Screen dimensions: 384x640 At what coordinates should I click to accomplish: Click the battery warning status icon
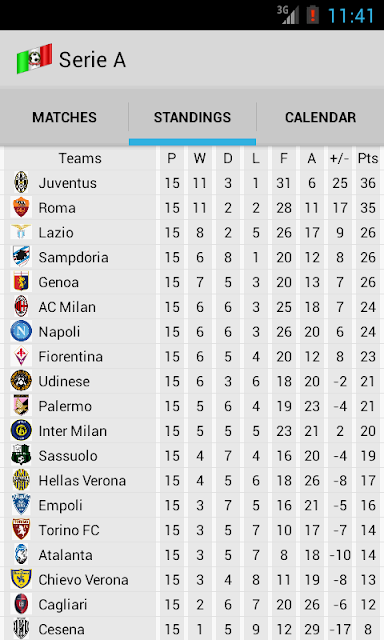(x=312, y=15)
